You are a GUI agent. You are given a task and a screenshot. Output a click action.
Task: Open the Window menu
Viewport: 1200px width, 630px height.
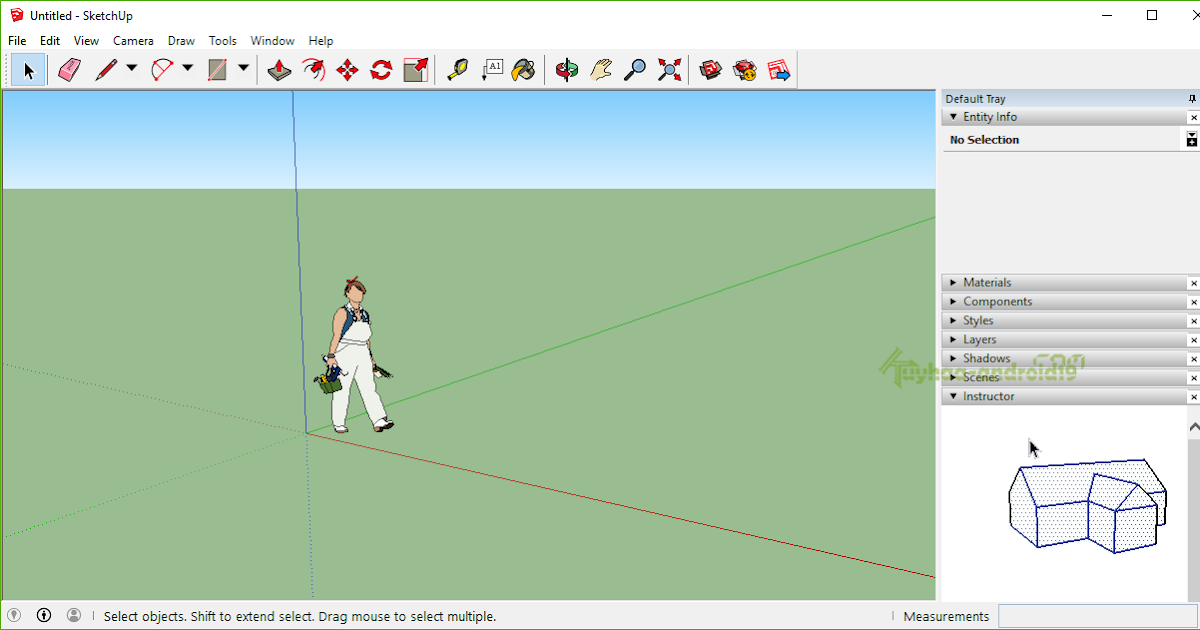point(272,41)
